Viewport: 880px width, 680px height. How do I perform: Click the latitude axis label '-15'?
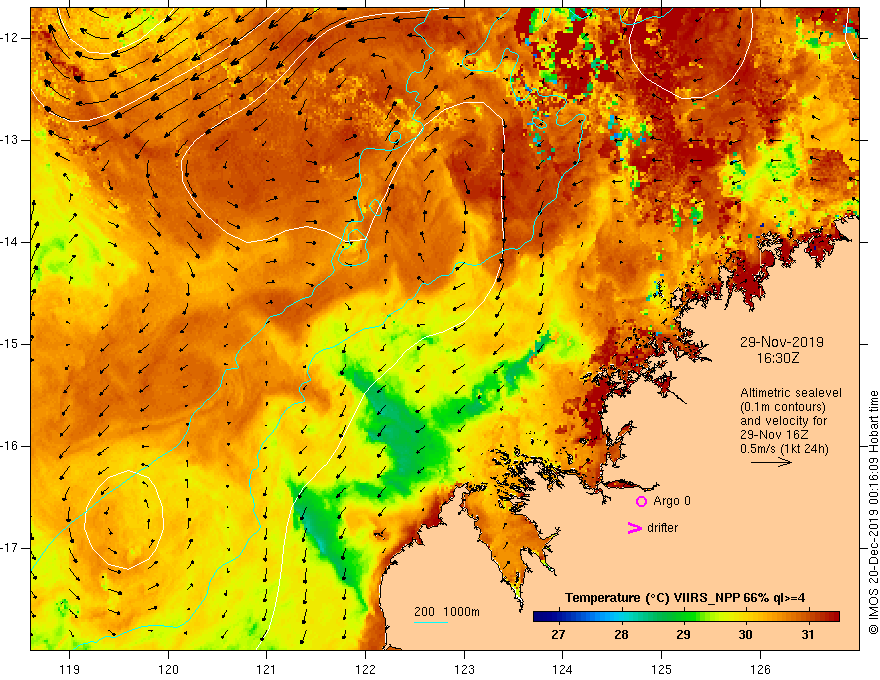[10, 344]
